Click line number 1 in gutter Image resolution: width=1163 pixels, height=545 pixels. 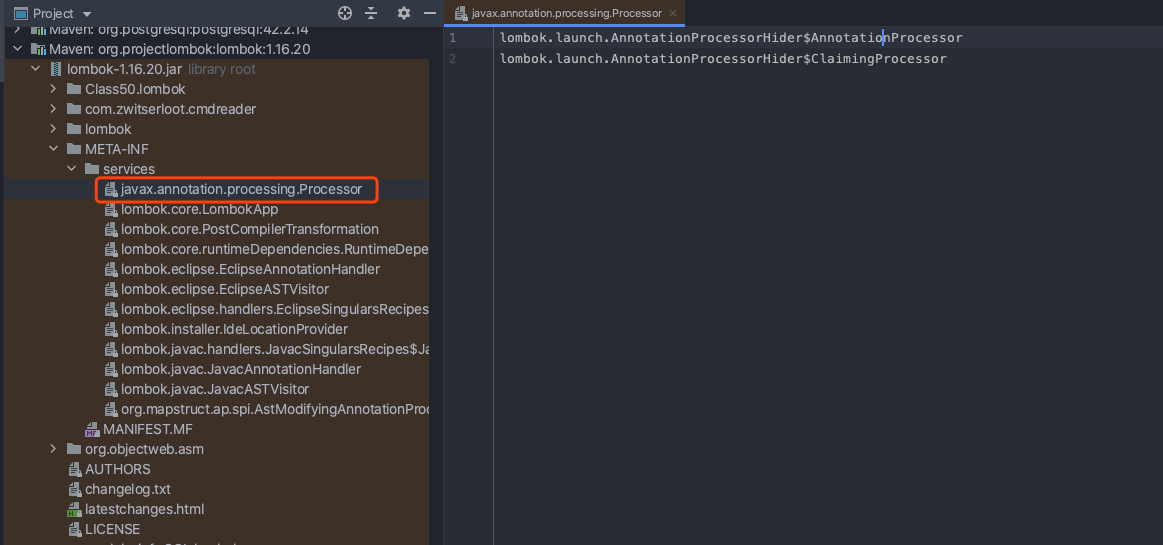click(x=452, y=38)
